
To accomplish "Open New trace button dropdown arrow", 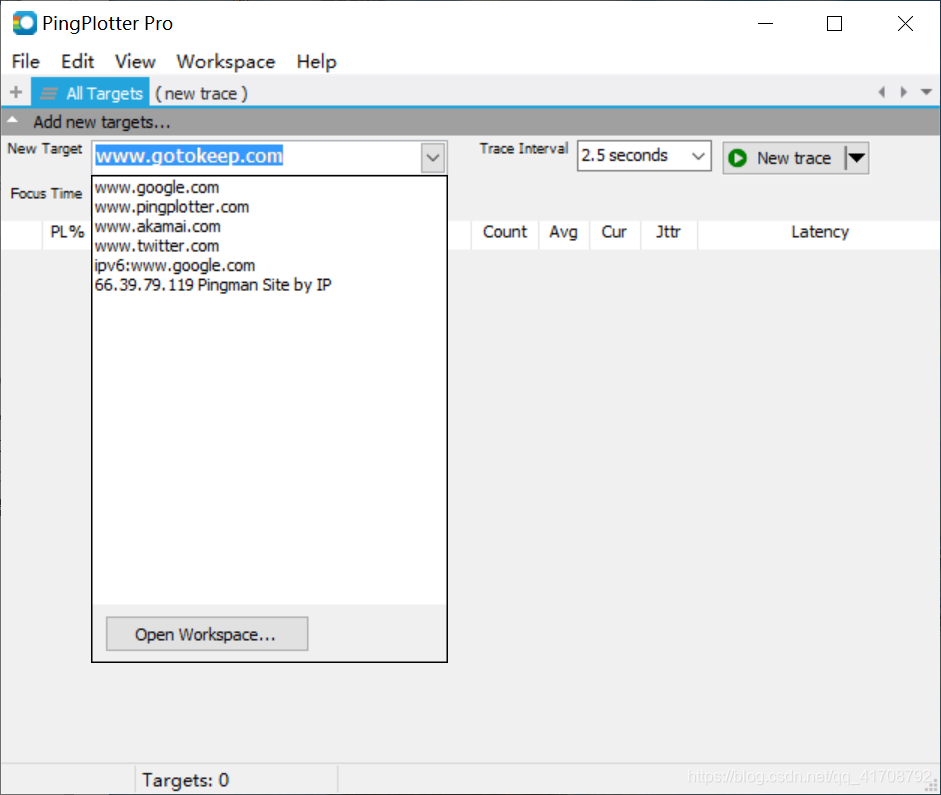I will pos(856,158).
